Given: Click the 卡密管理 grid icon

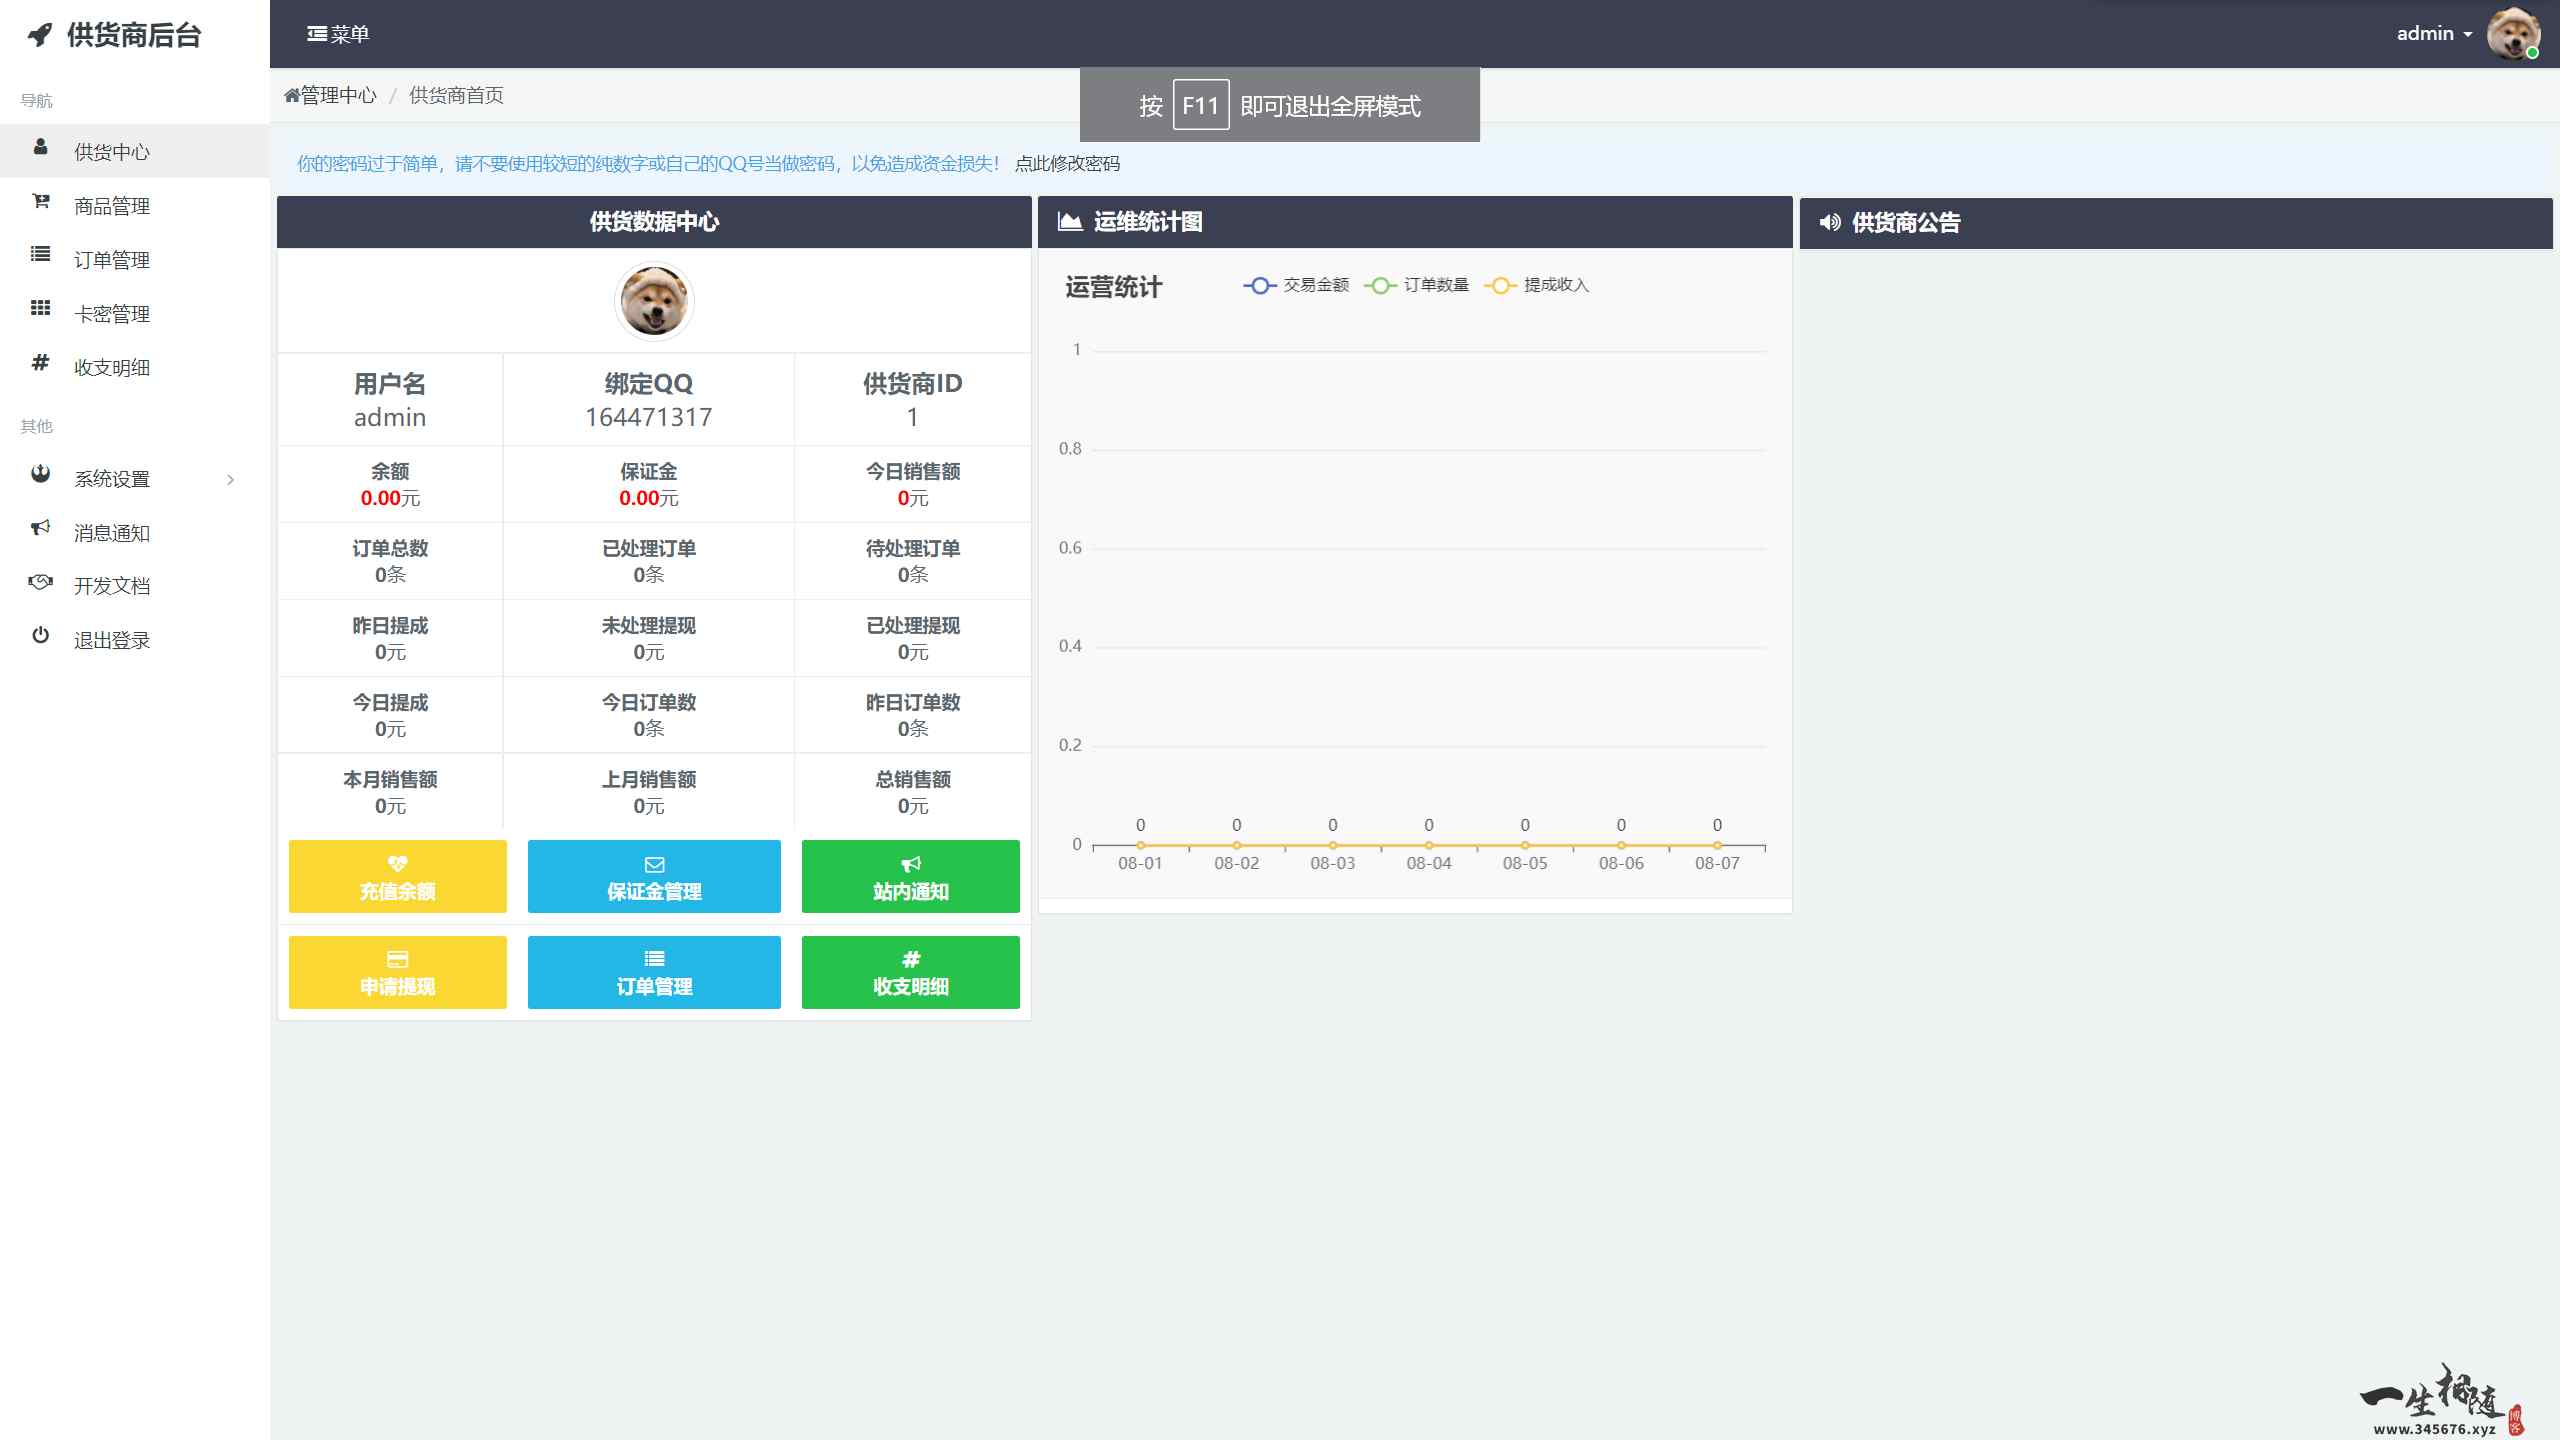Looking at the screenshot, I should (x=40, y=312).
